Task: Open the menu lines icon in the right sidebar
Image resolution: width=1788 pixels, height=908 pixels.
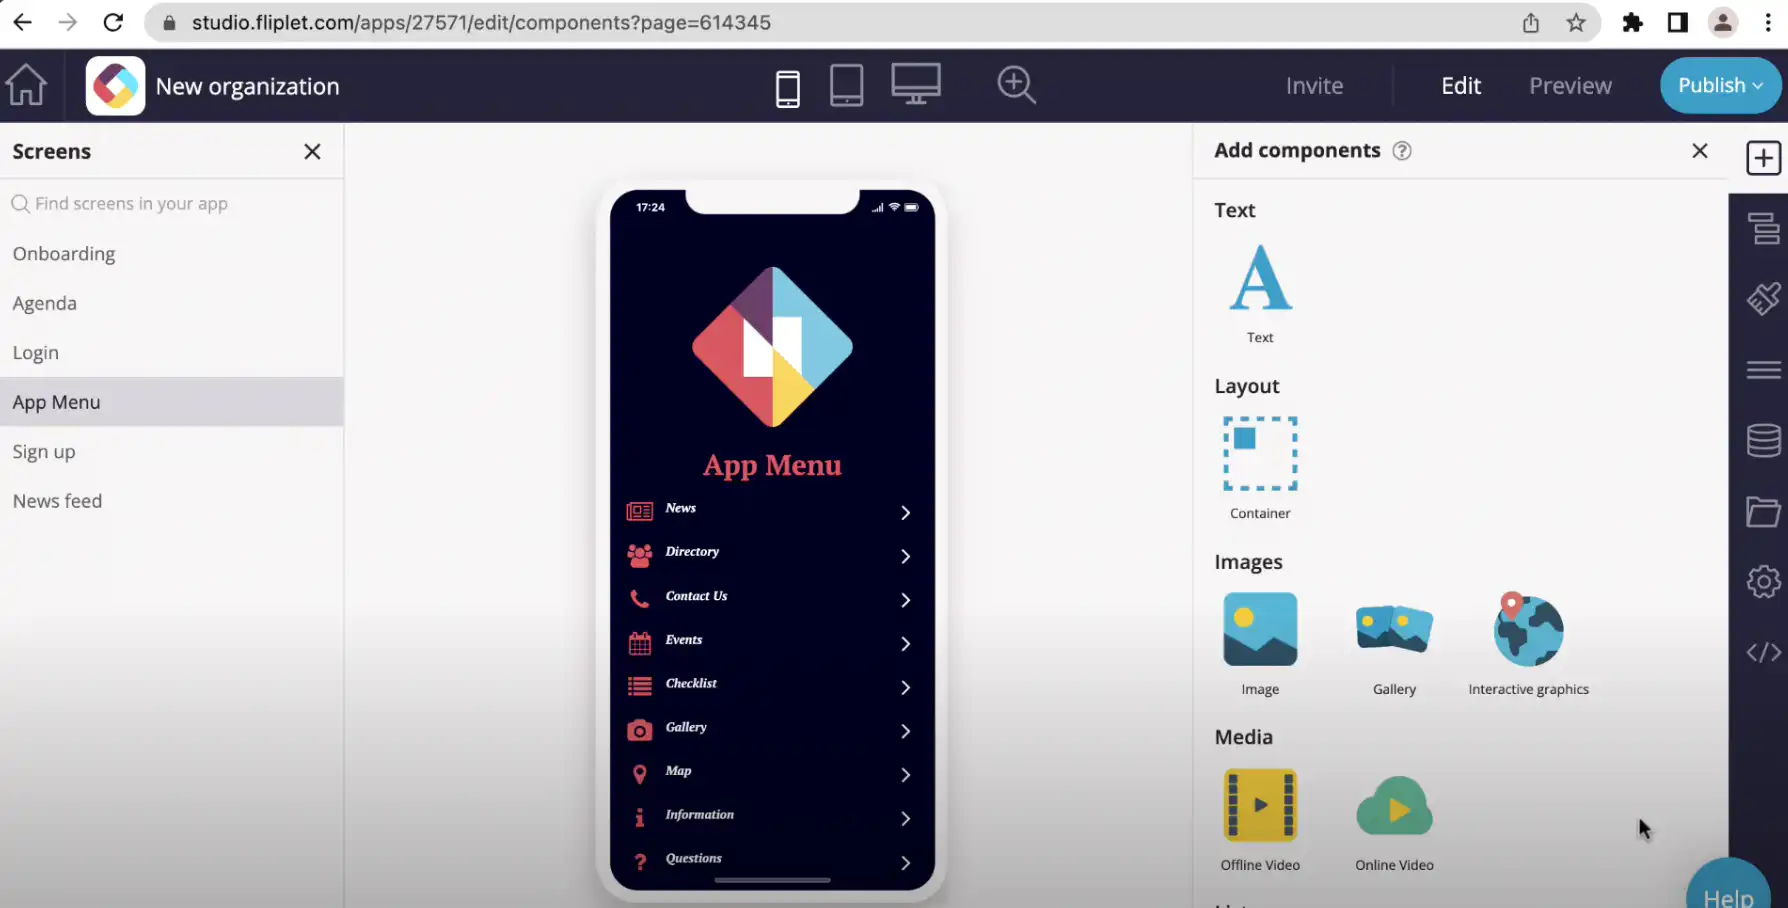Action: coord(1764,370)
